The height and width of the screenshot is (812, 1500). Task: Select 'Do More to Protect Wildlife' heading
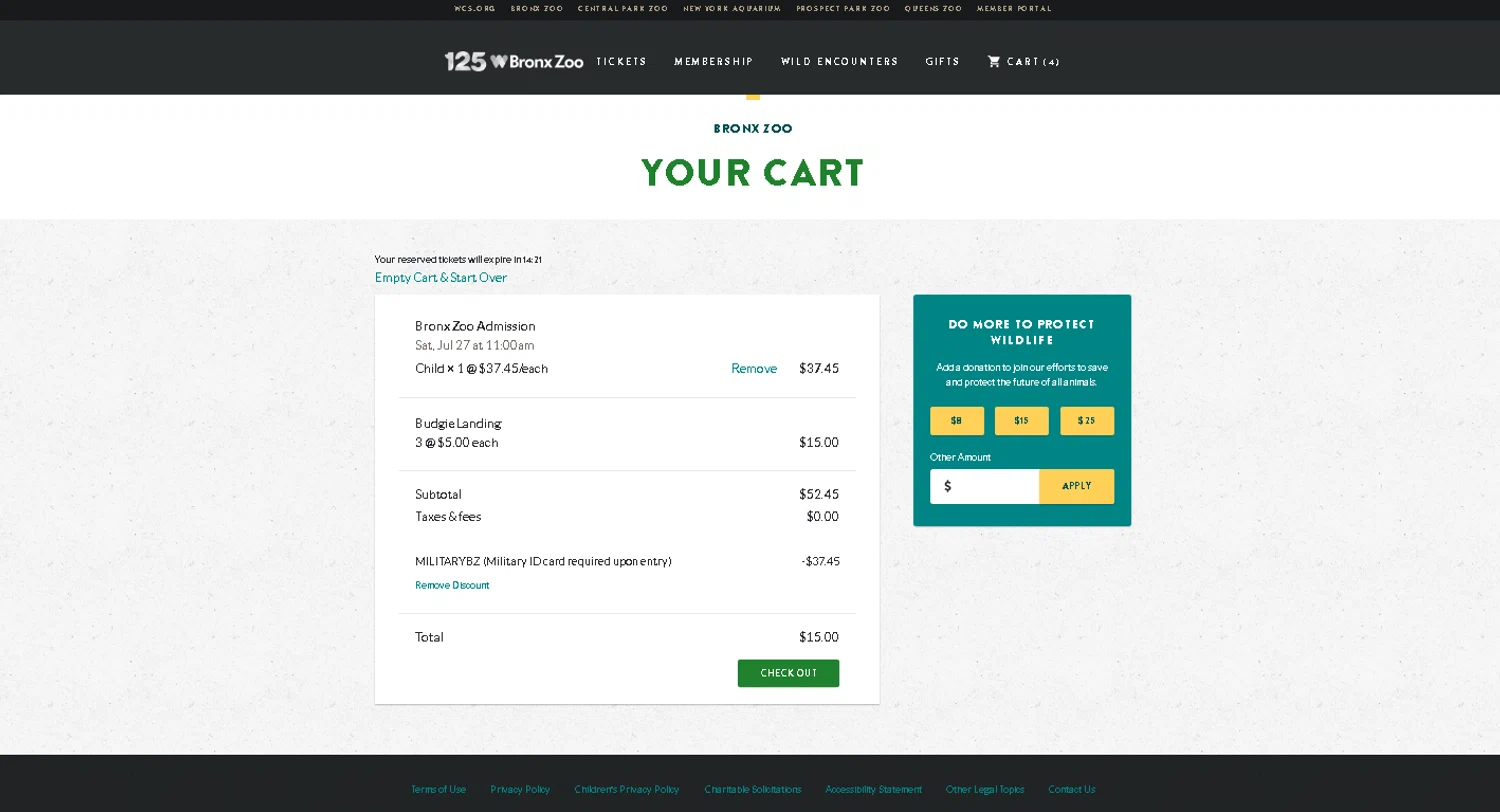click(x=1022, y=332)
